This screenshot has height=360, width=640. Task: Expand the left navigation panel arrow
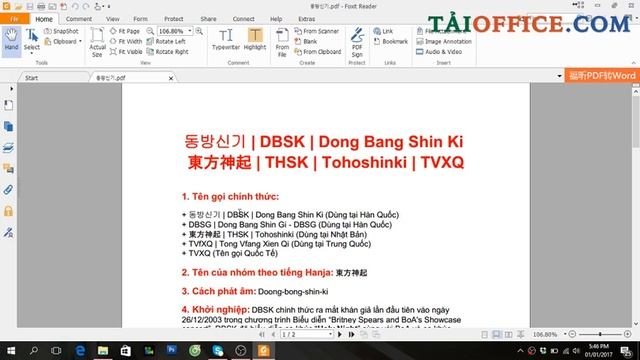[x=11, y=89]
